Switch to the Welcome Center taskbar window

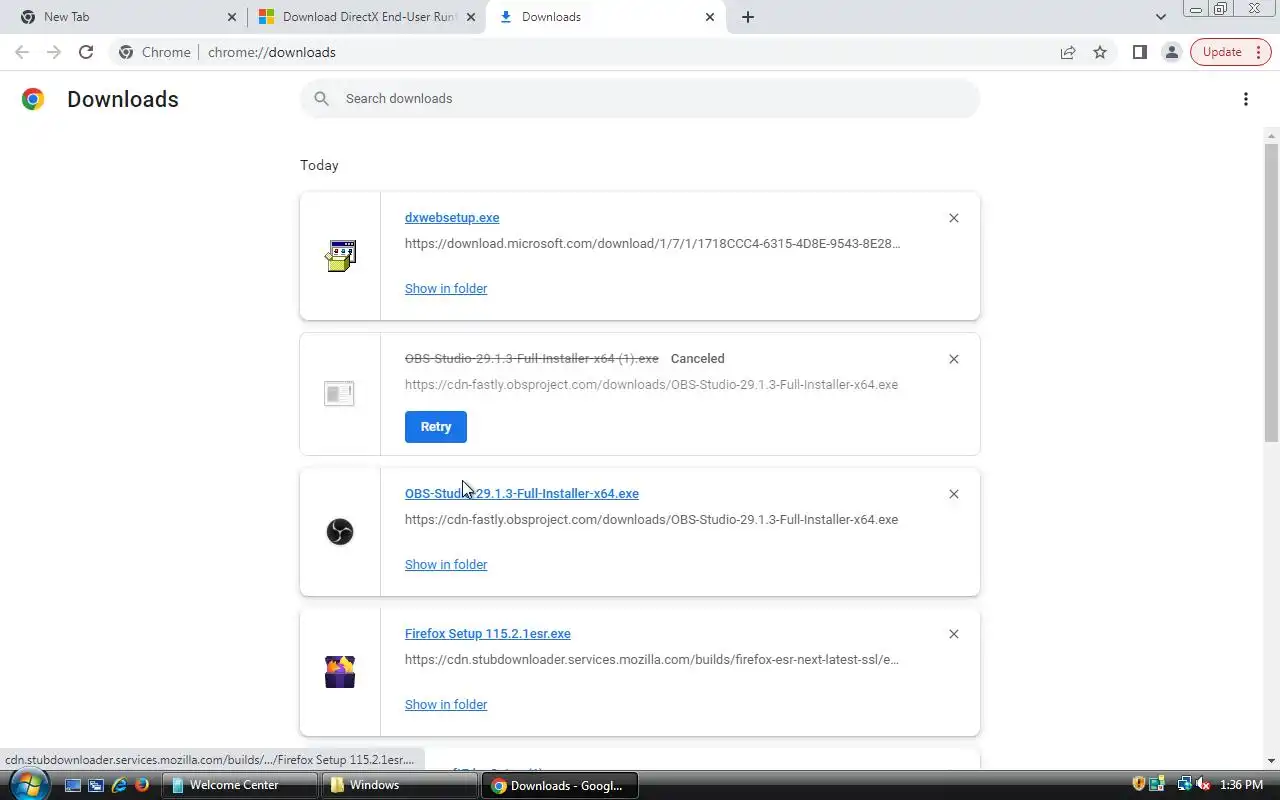[x=240, y=785]
